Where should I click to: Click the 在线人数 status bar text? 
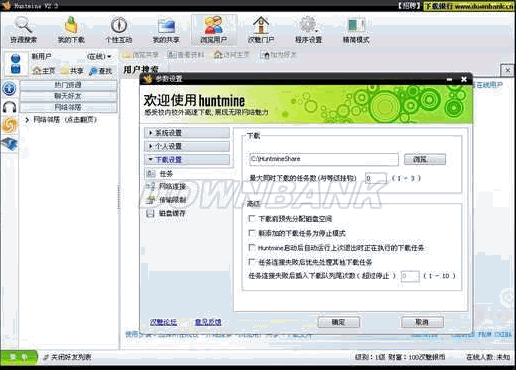tap(488, 357)
